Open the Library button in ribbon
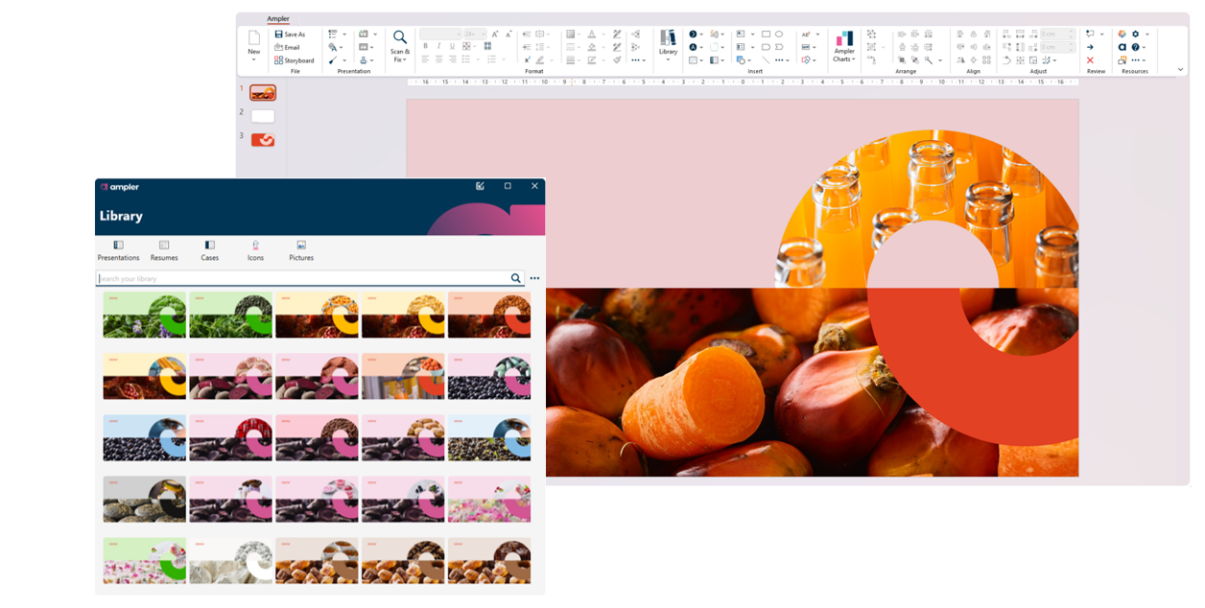This screenshot has width=1205, height=608. (x=668, y=40)
